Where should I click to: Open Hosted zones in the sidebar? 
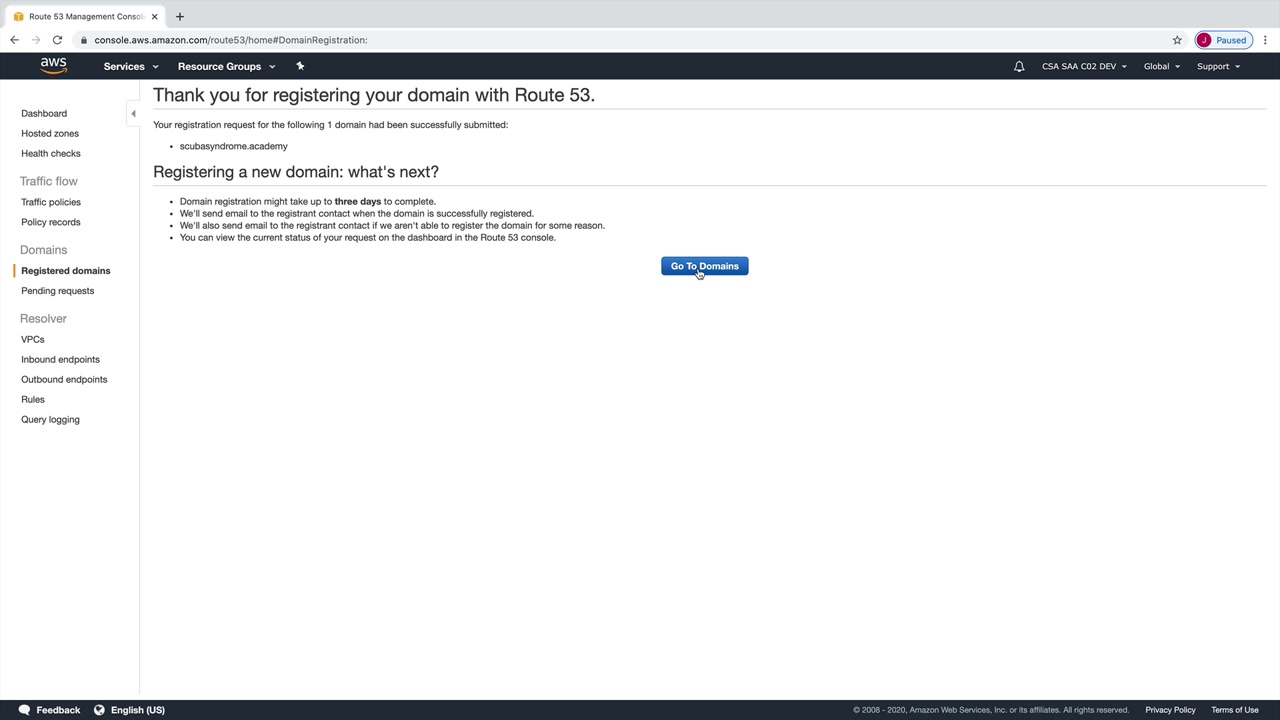click(x=50, y=134)
